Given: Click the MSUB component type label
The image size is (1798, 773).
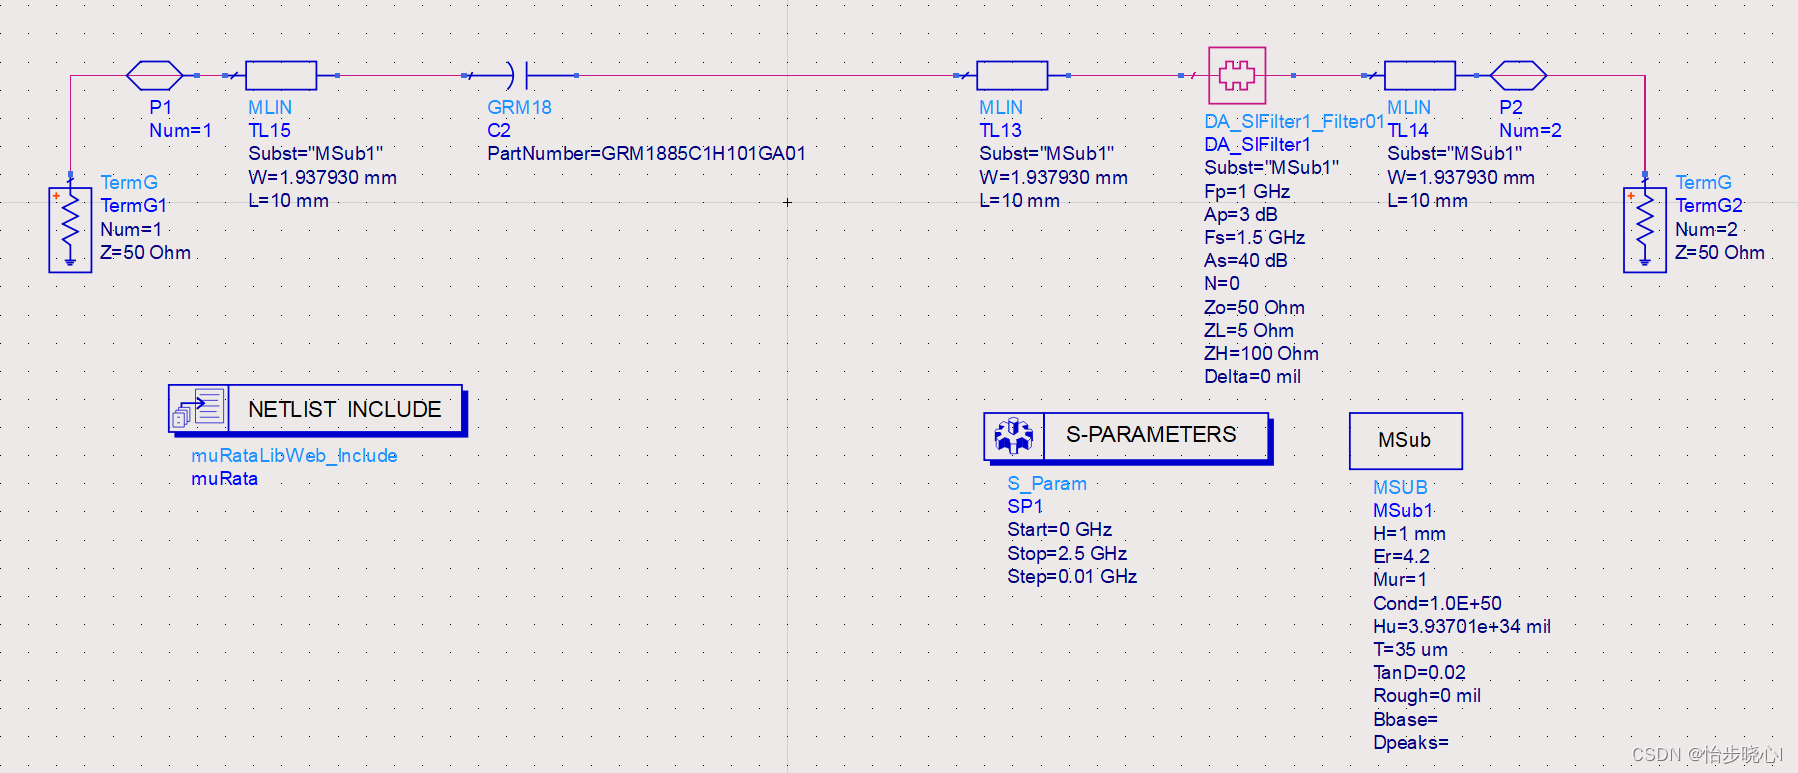Looking at the screenshot, I should point(1400,487).
